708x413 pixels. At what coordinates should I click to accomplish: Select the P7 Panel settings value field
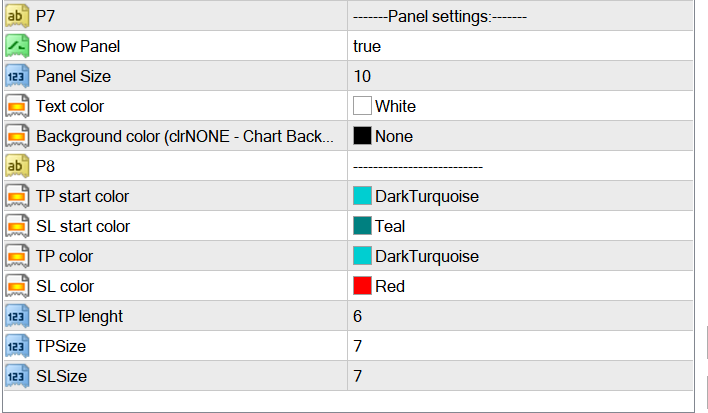[520, 16]
